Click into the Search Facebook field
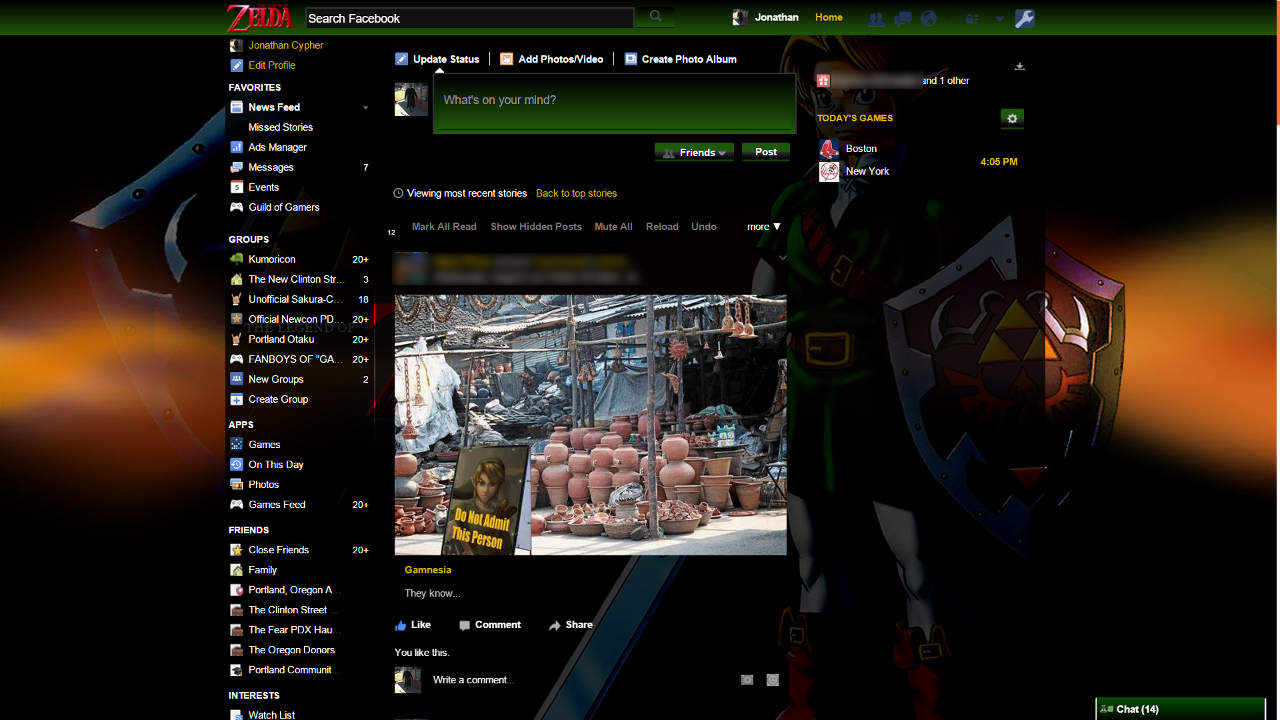The height and width of the screenshot is (720, 1280). pos(469,18)
